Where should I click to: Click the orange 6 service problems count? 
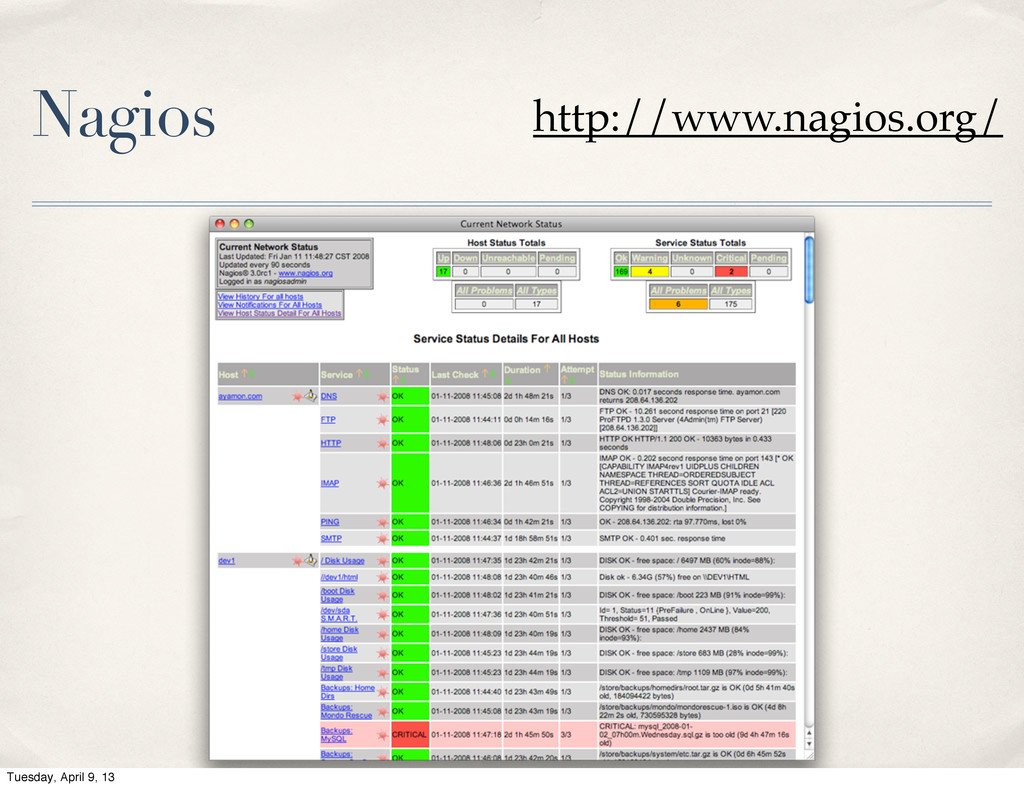(679, 304)
